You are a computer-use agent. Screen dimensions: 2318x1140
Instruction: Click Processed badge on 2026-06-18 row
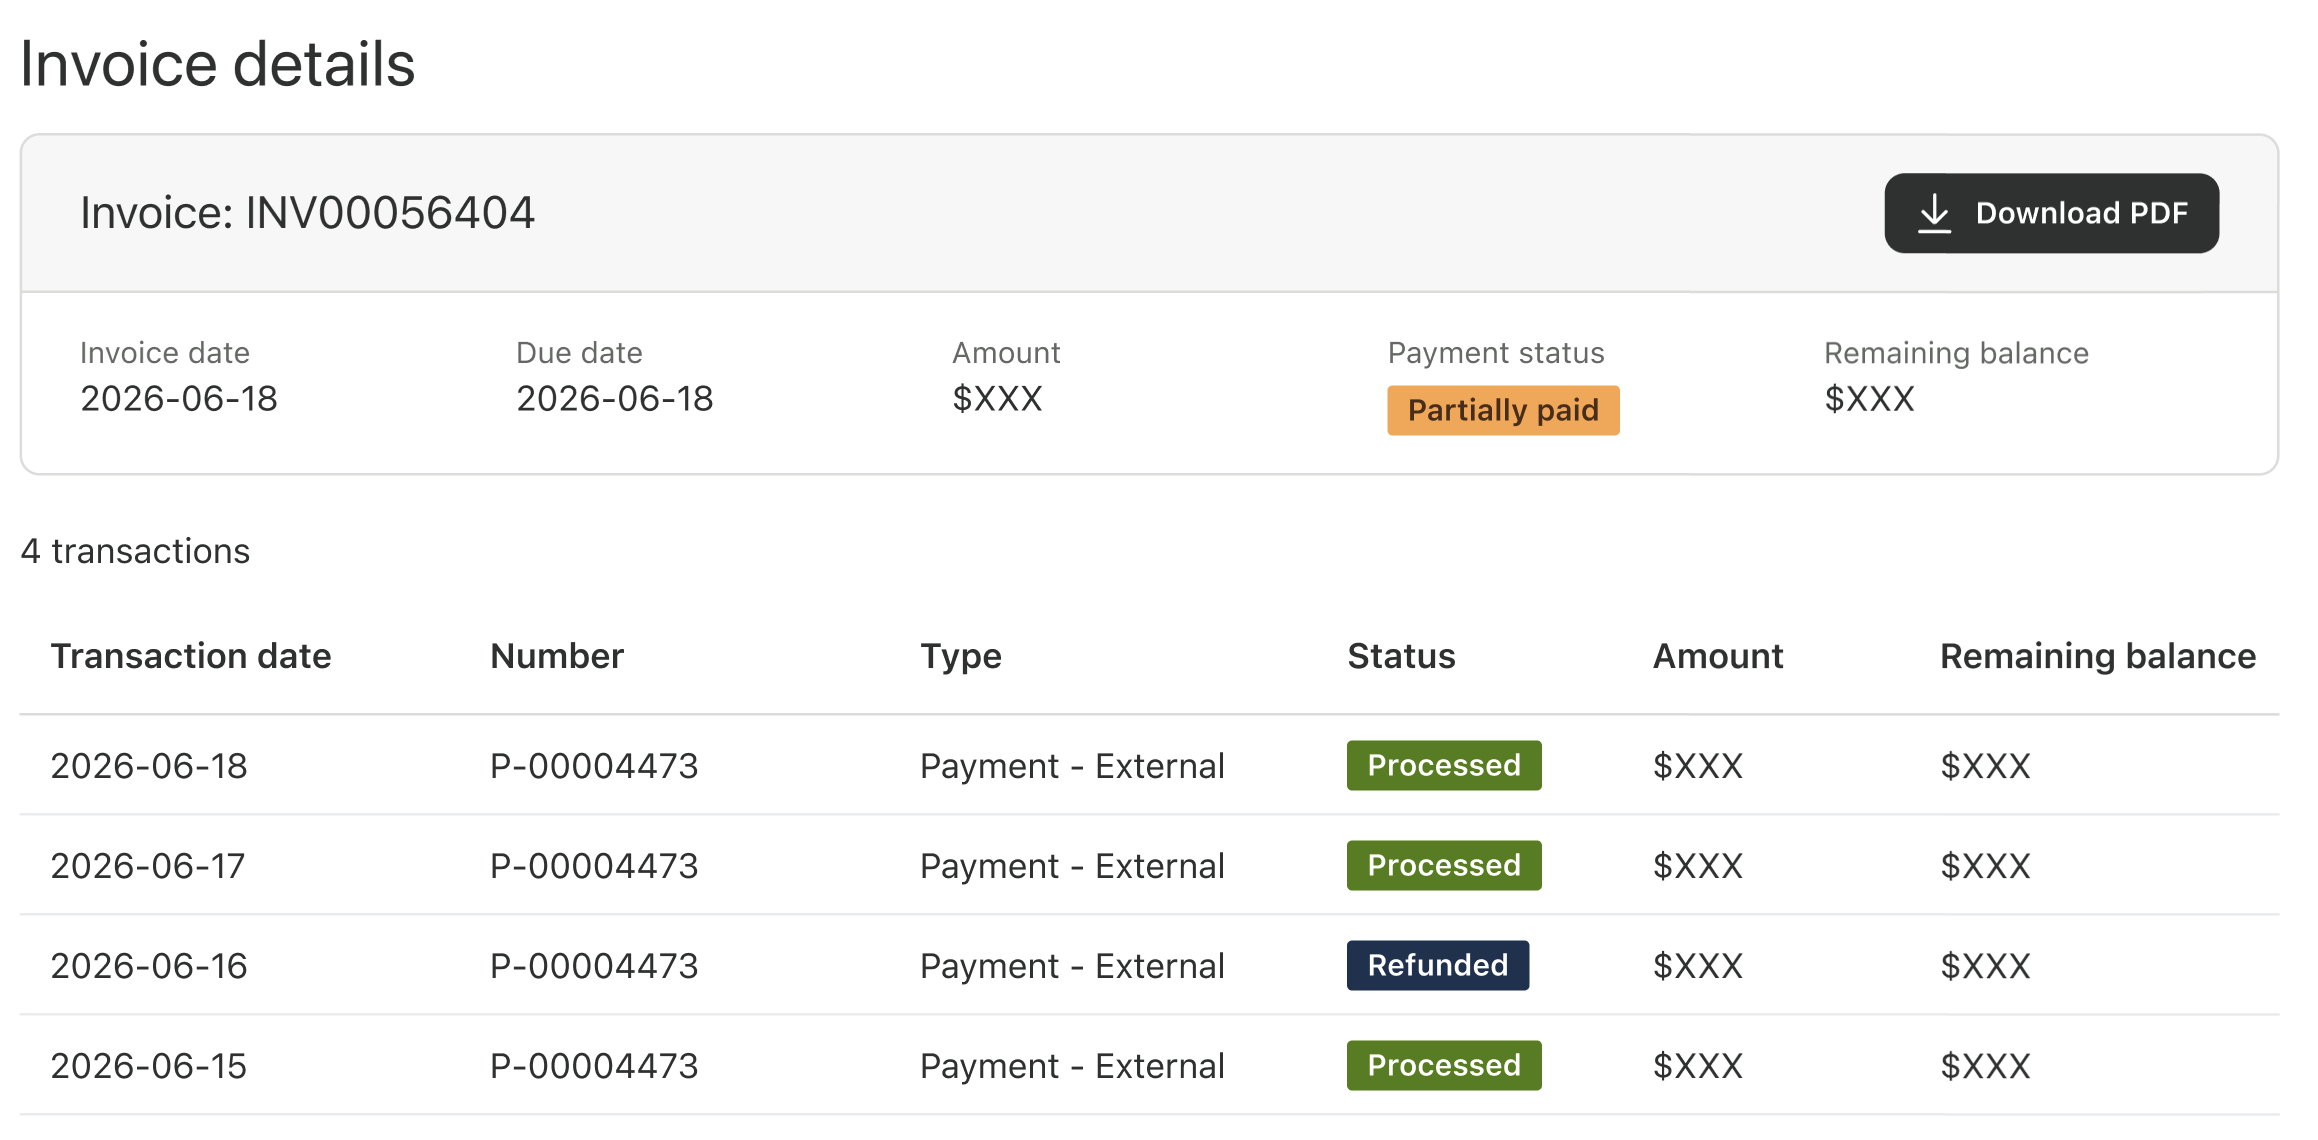1444,765
